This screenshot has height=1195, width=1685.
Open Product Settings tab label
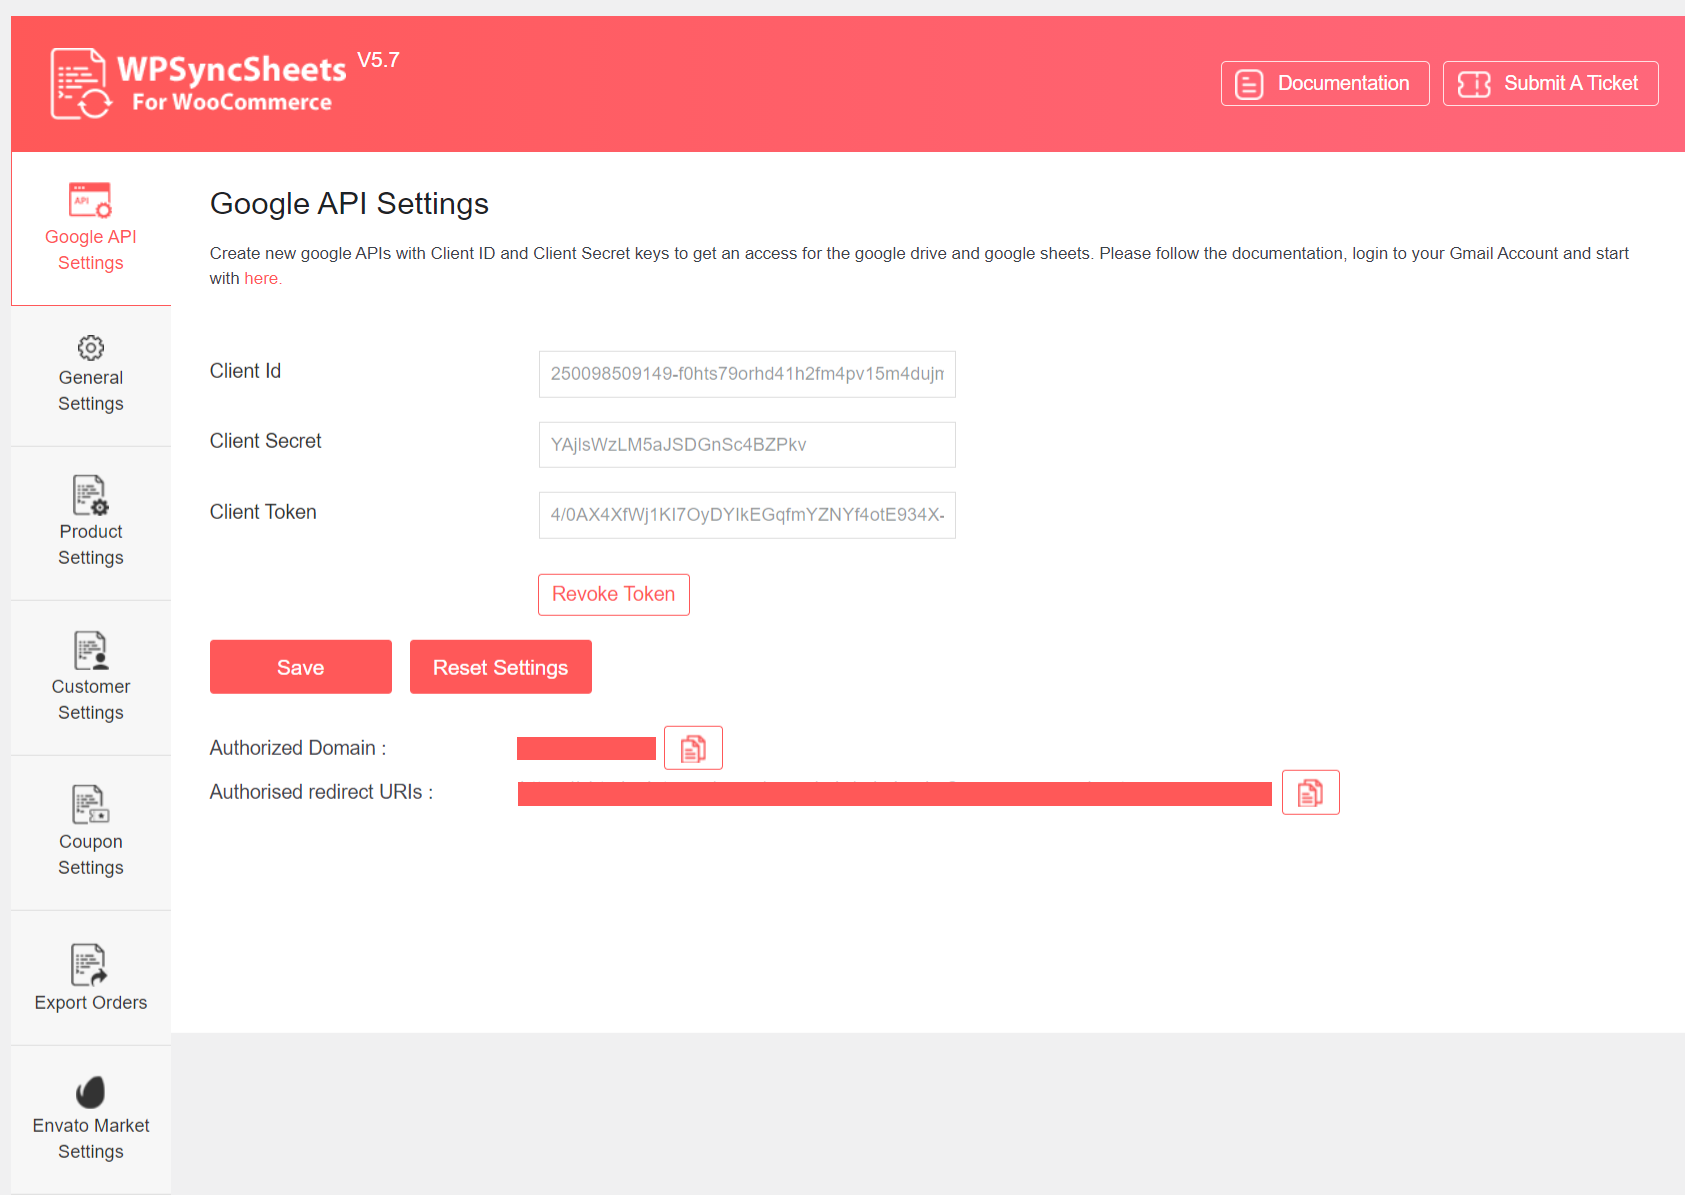click(91, 545)
